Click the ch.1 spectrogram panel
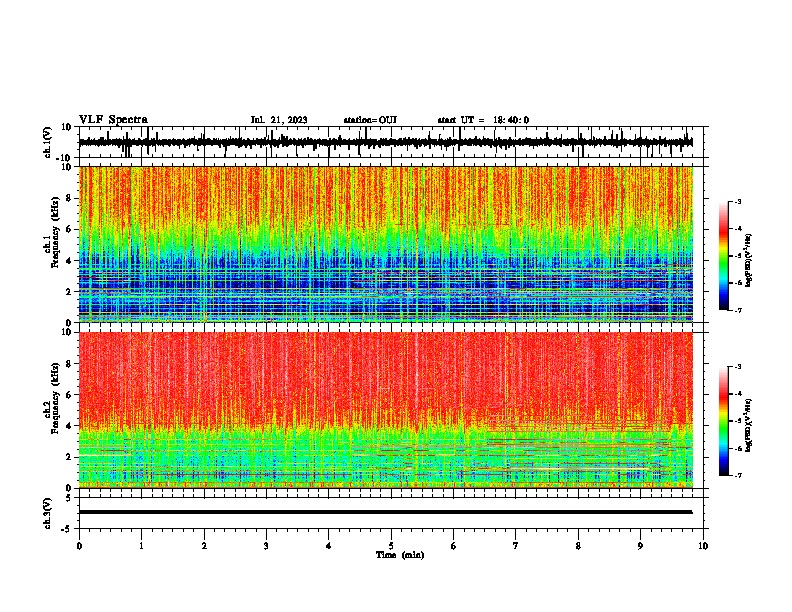 pos(386,244)
